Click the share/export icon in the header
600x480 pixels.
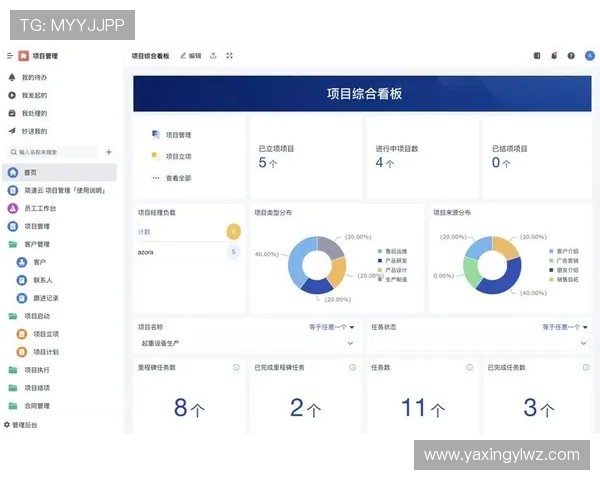pos(213,56)
